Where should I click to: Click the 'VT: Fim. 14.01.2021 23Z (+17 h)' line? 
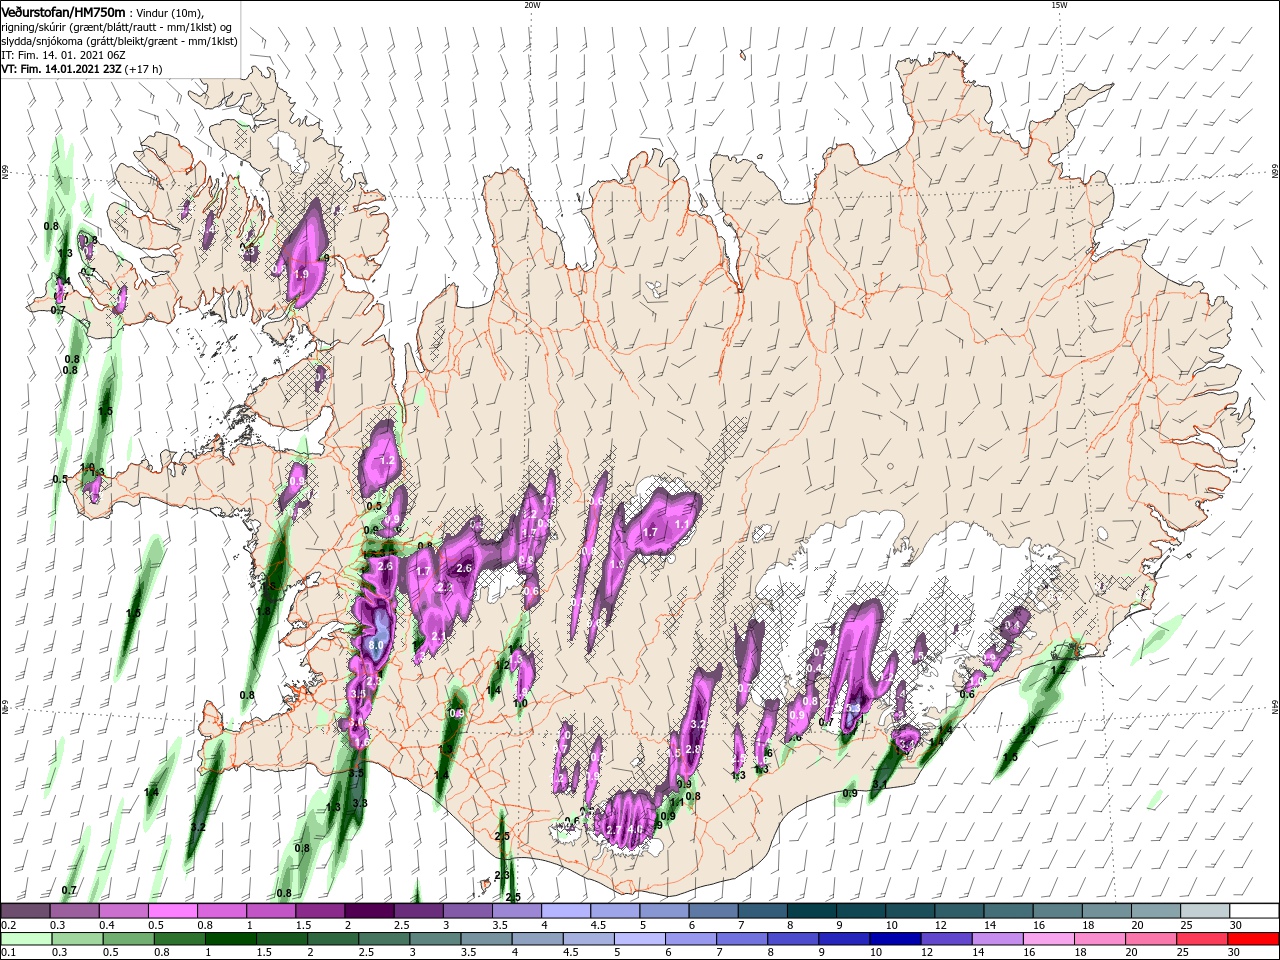point(82,69)
